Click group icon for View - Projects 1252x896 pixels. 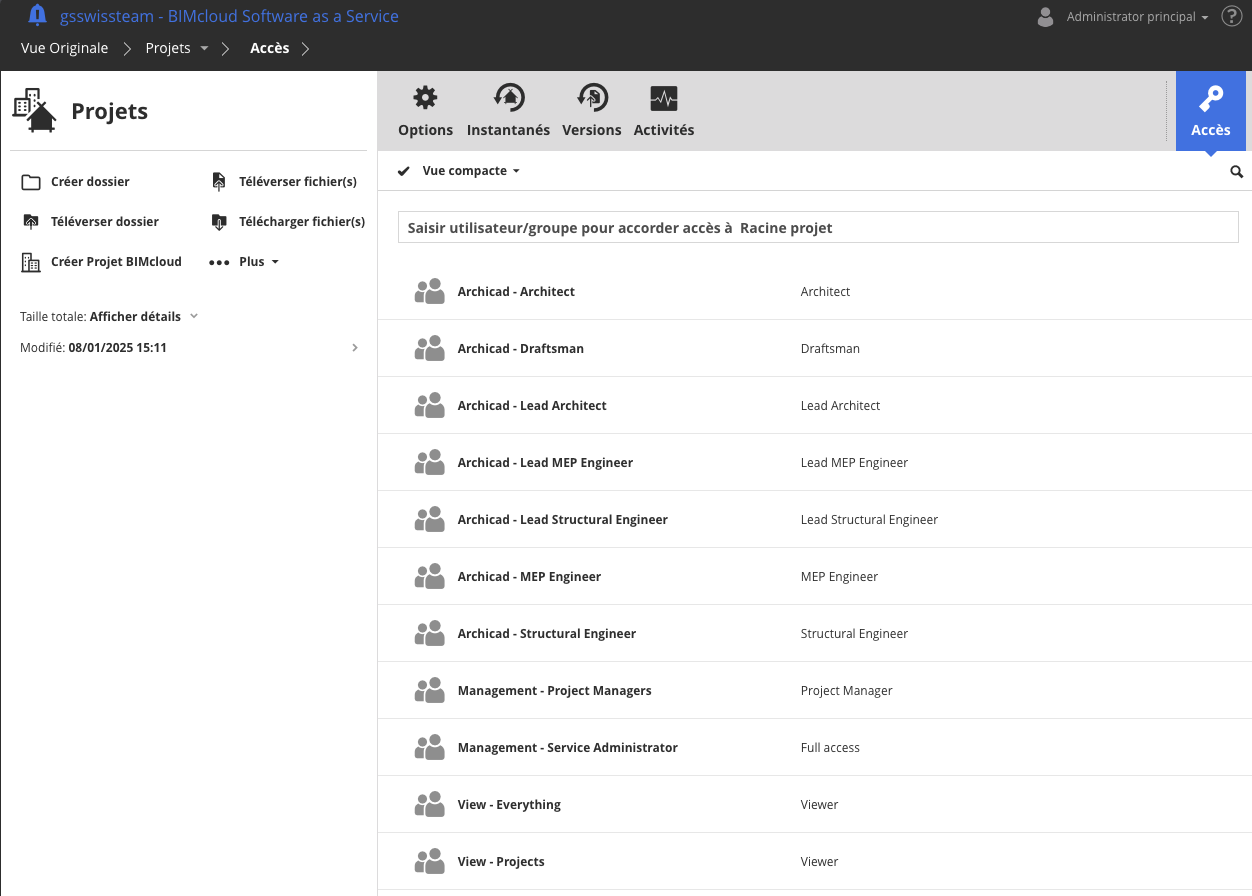[x=429, y=862]
